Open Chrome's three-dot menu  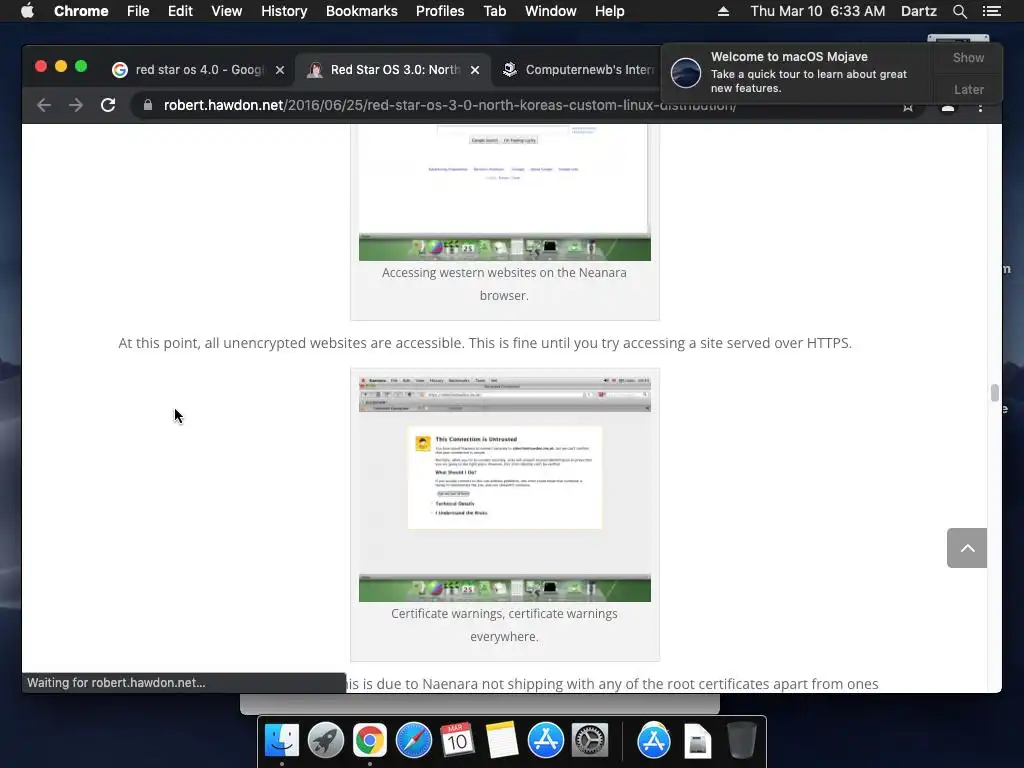[x=980, y=107]
